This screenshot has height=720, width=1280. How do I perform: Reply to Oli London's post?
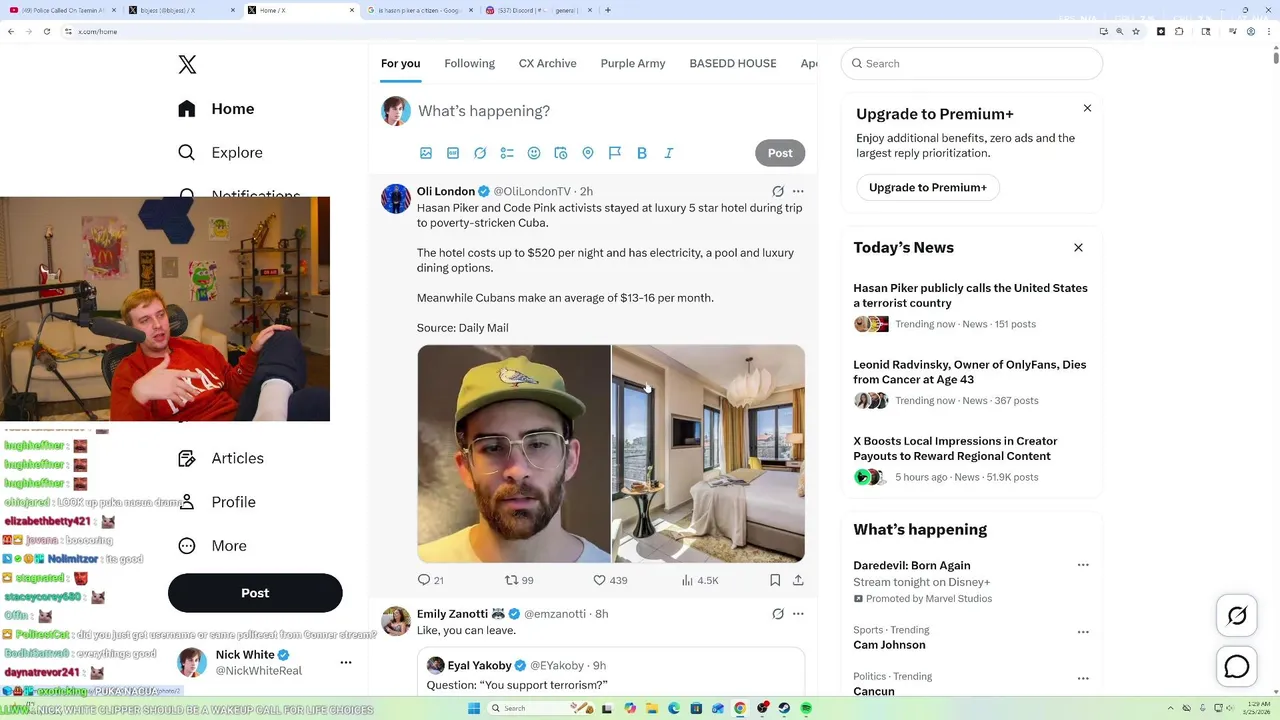click(430, 580)
